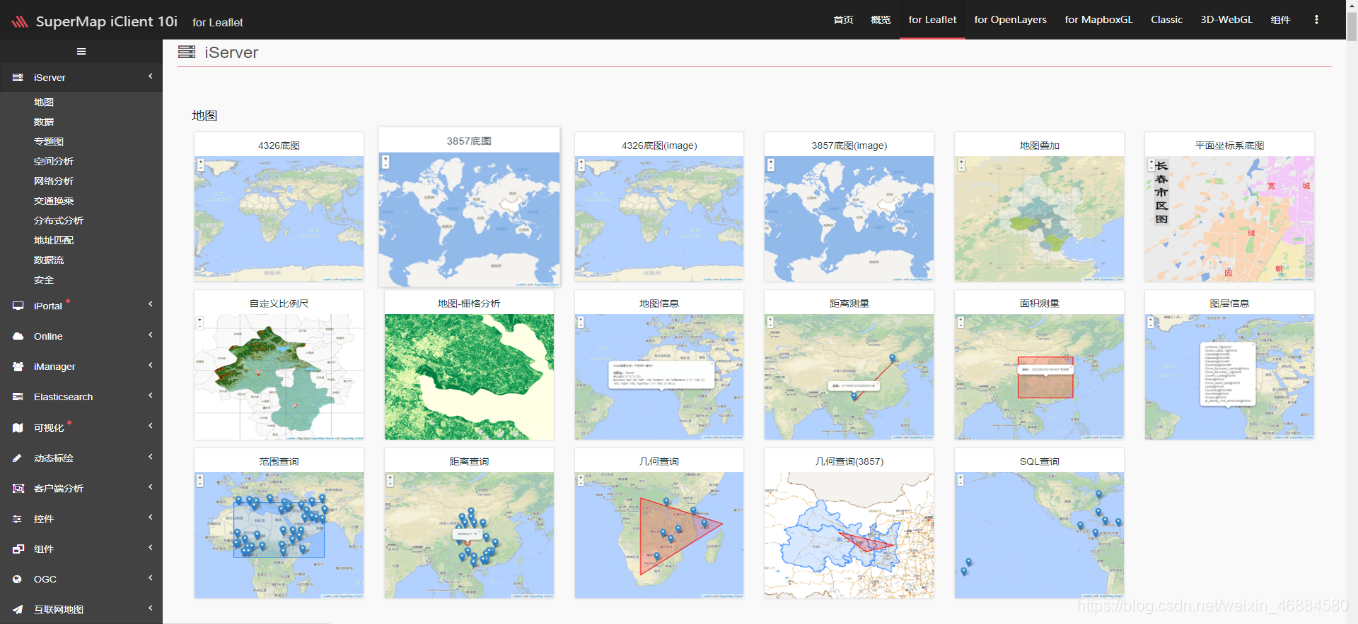The height and width of the screenshot is (624, 1358).
Task: Click the 动态标绘 pencil icon
Action: [18, 458]
